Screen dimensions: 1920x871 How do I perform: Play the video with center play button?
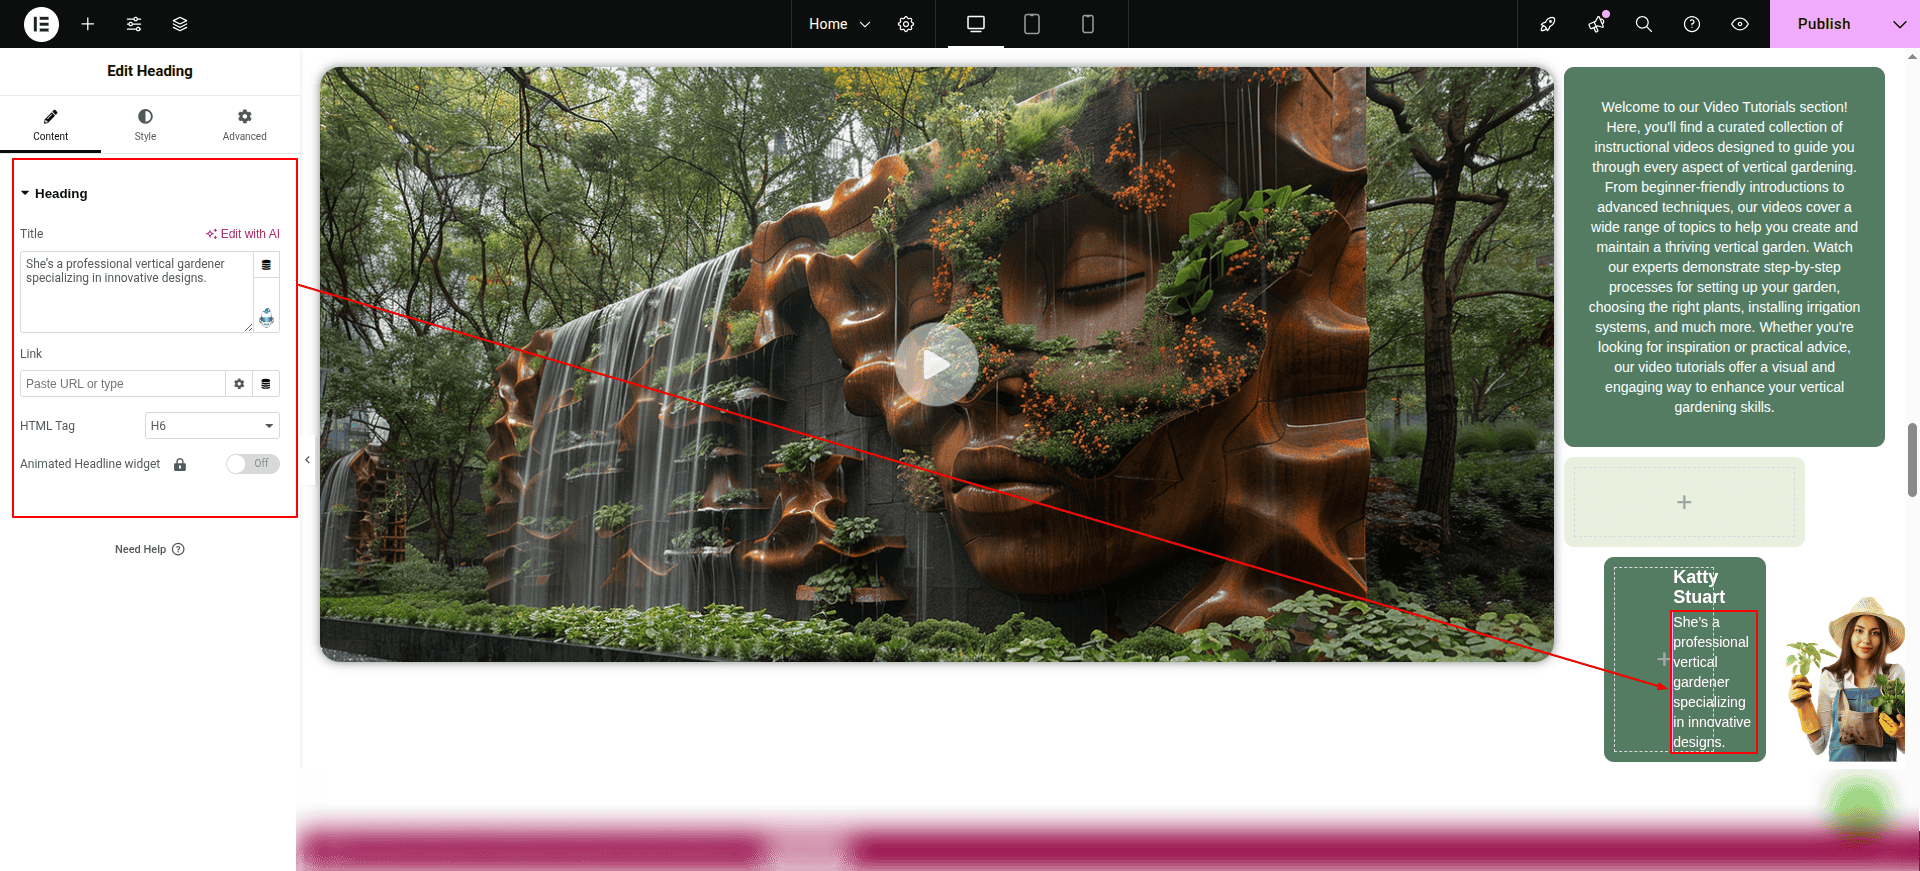pyautogui.click(x=936, y=364)
